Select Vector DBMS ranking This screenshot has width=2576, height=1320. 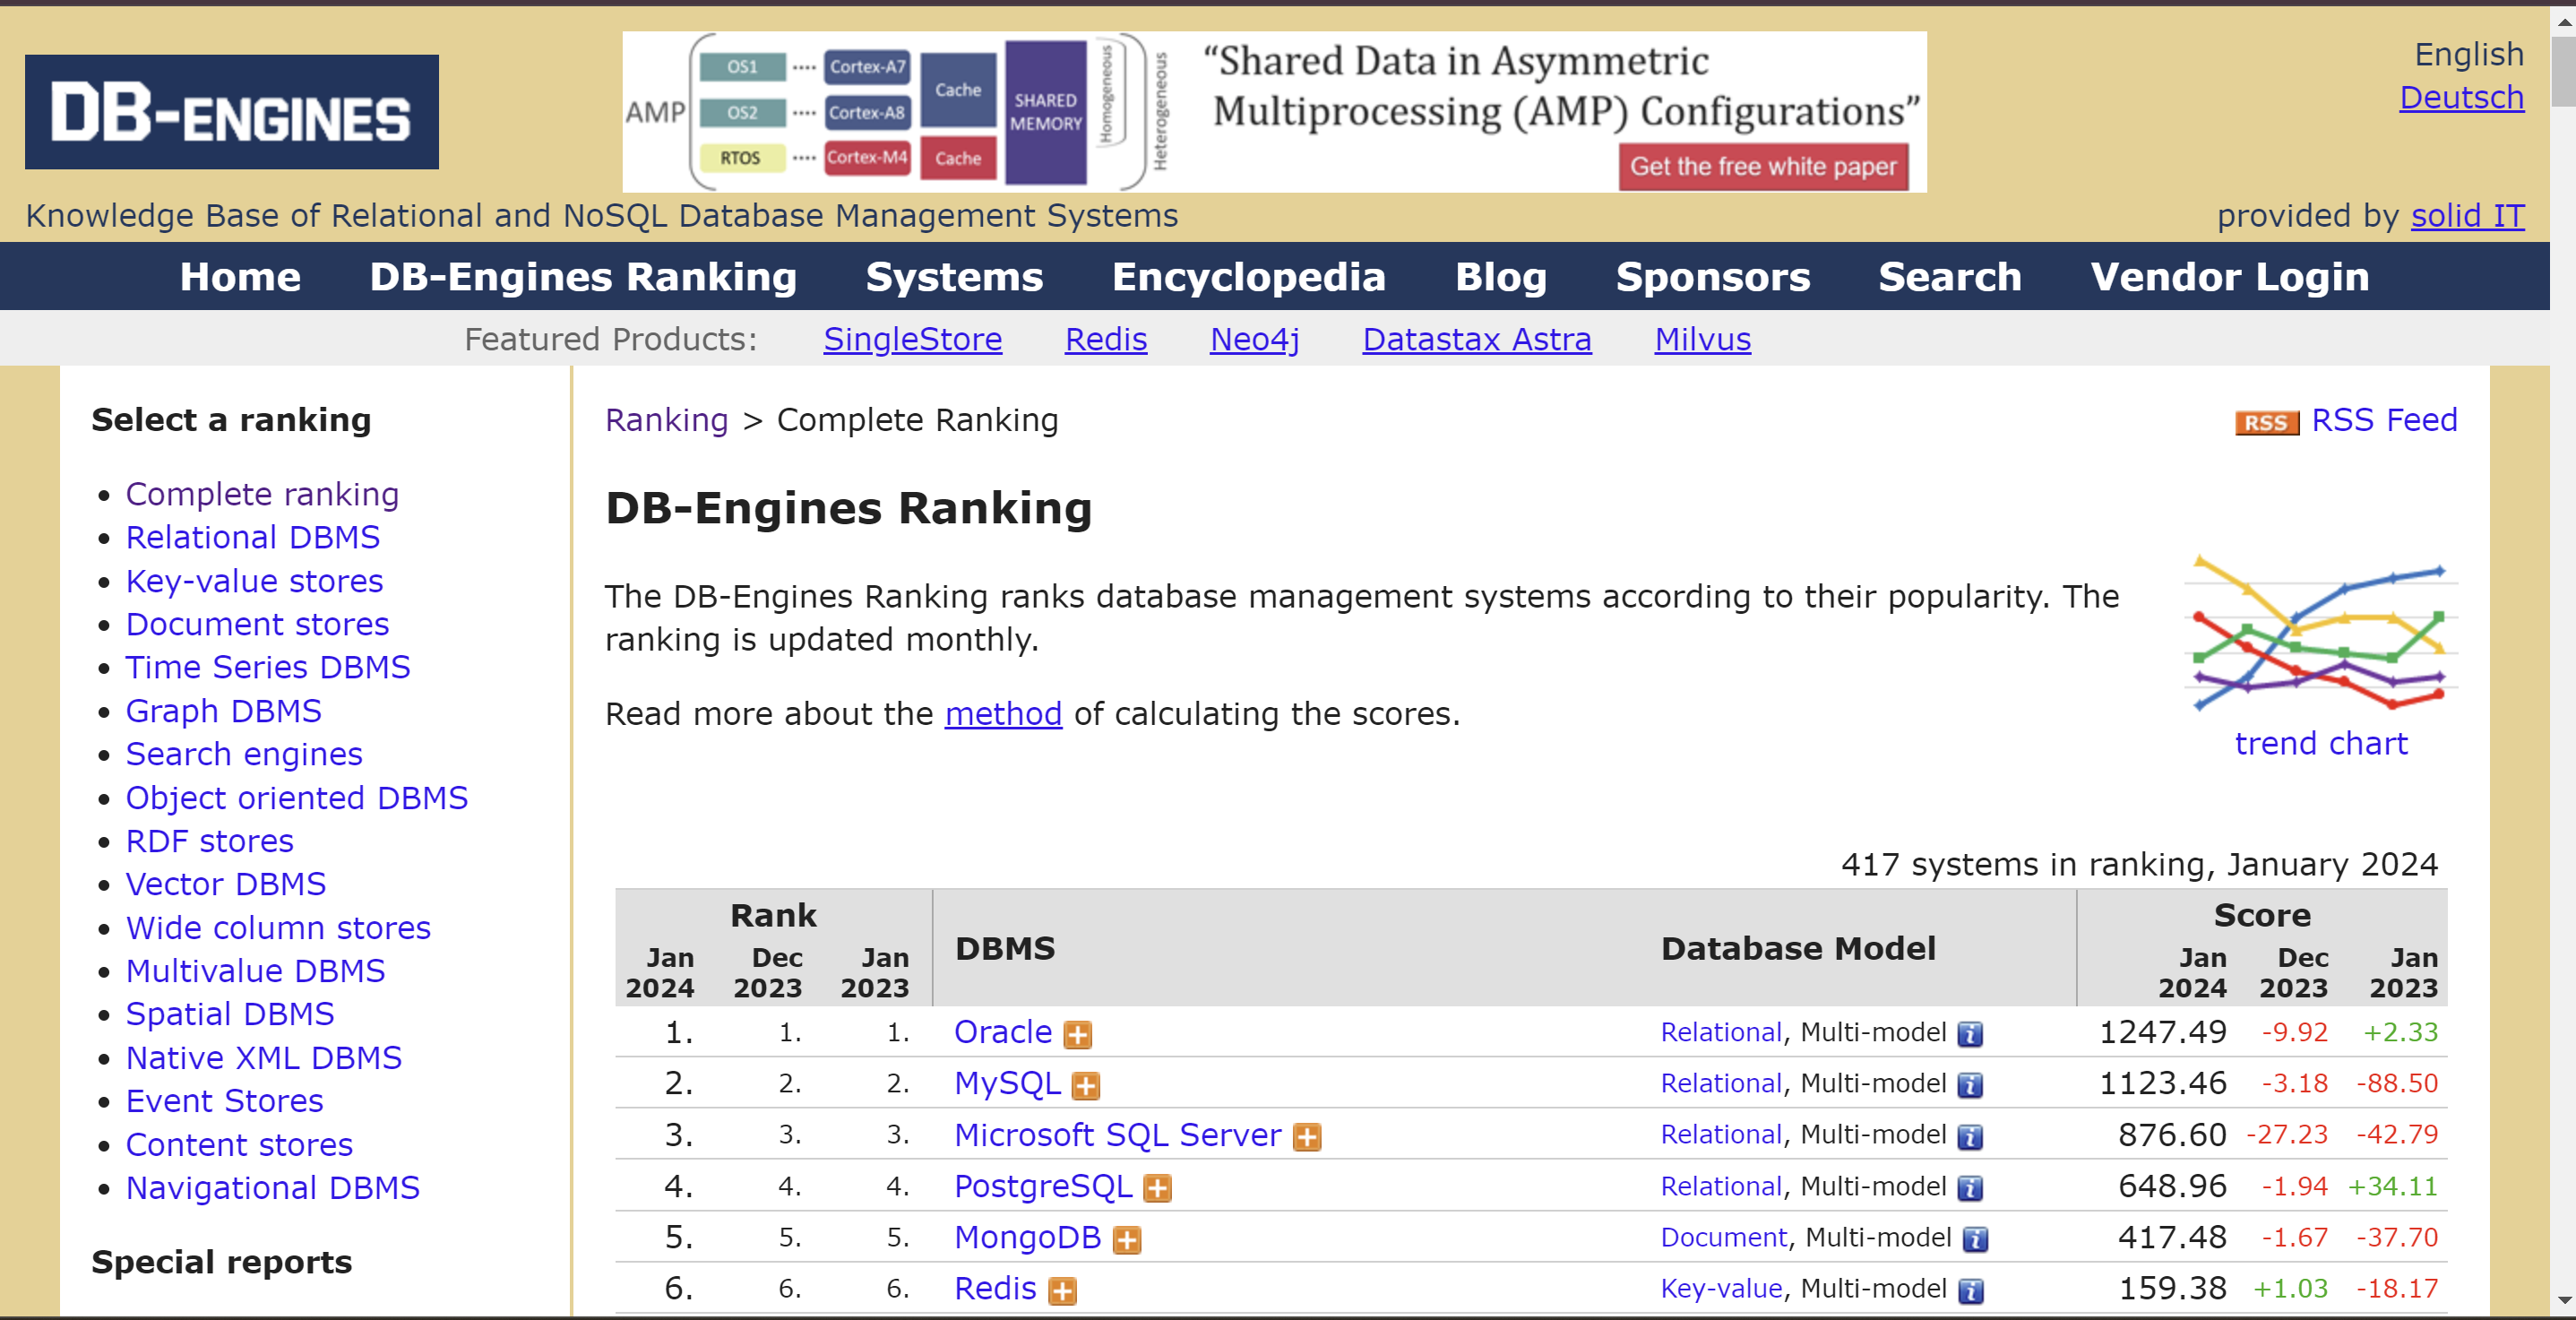point(226,884)
